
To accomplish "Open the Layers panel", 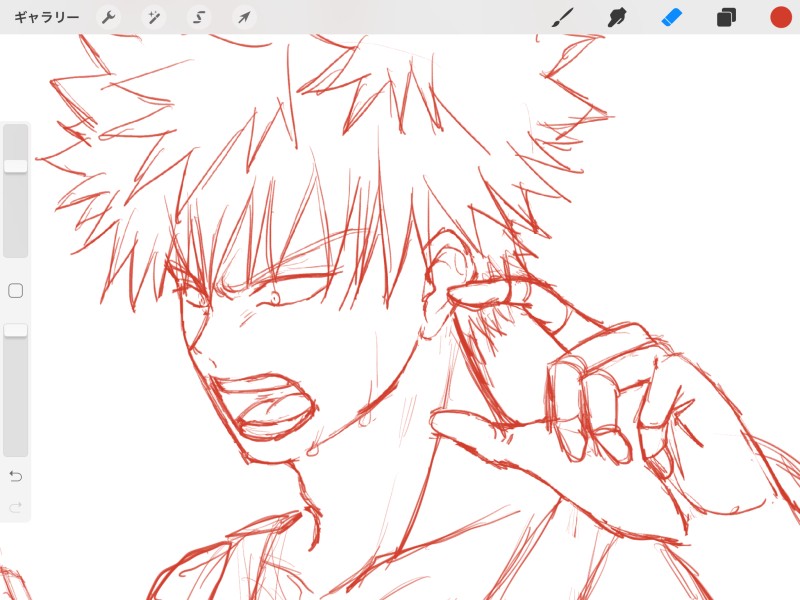I will point(726,17).
